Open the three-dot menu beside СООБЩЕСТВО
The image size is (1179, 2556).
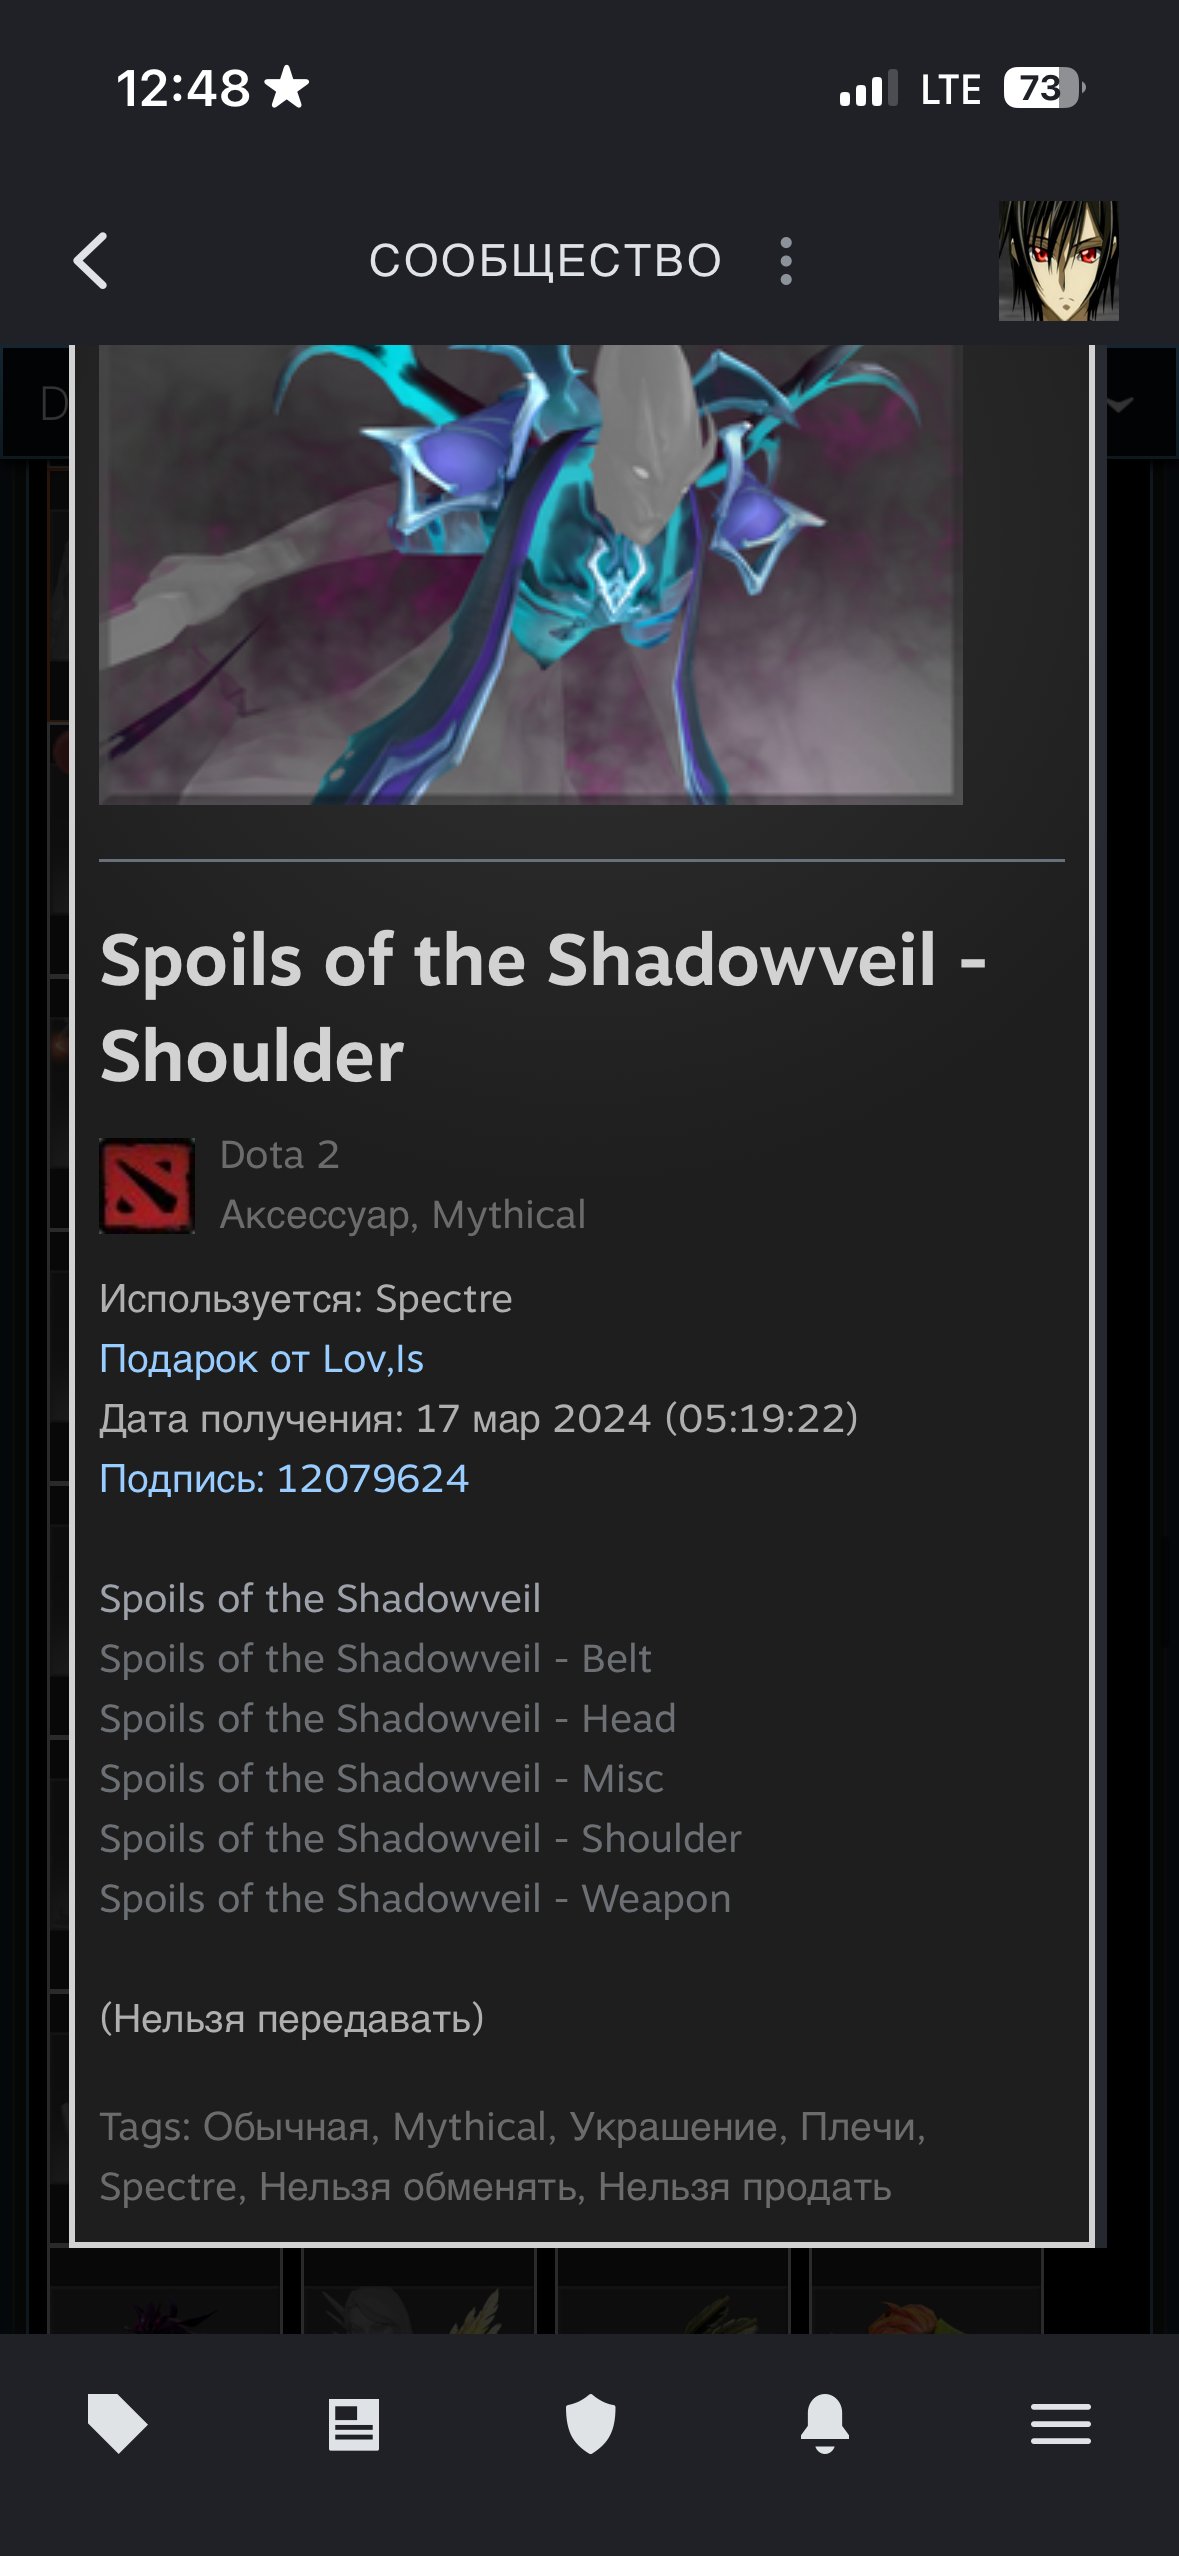pyautogui.click(x=786, y=261)
